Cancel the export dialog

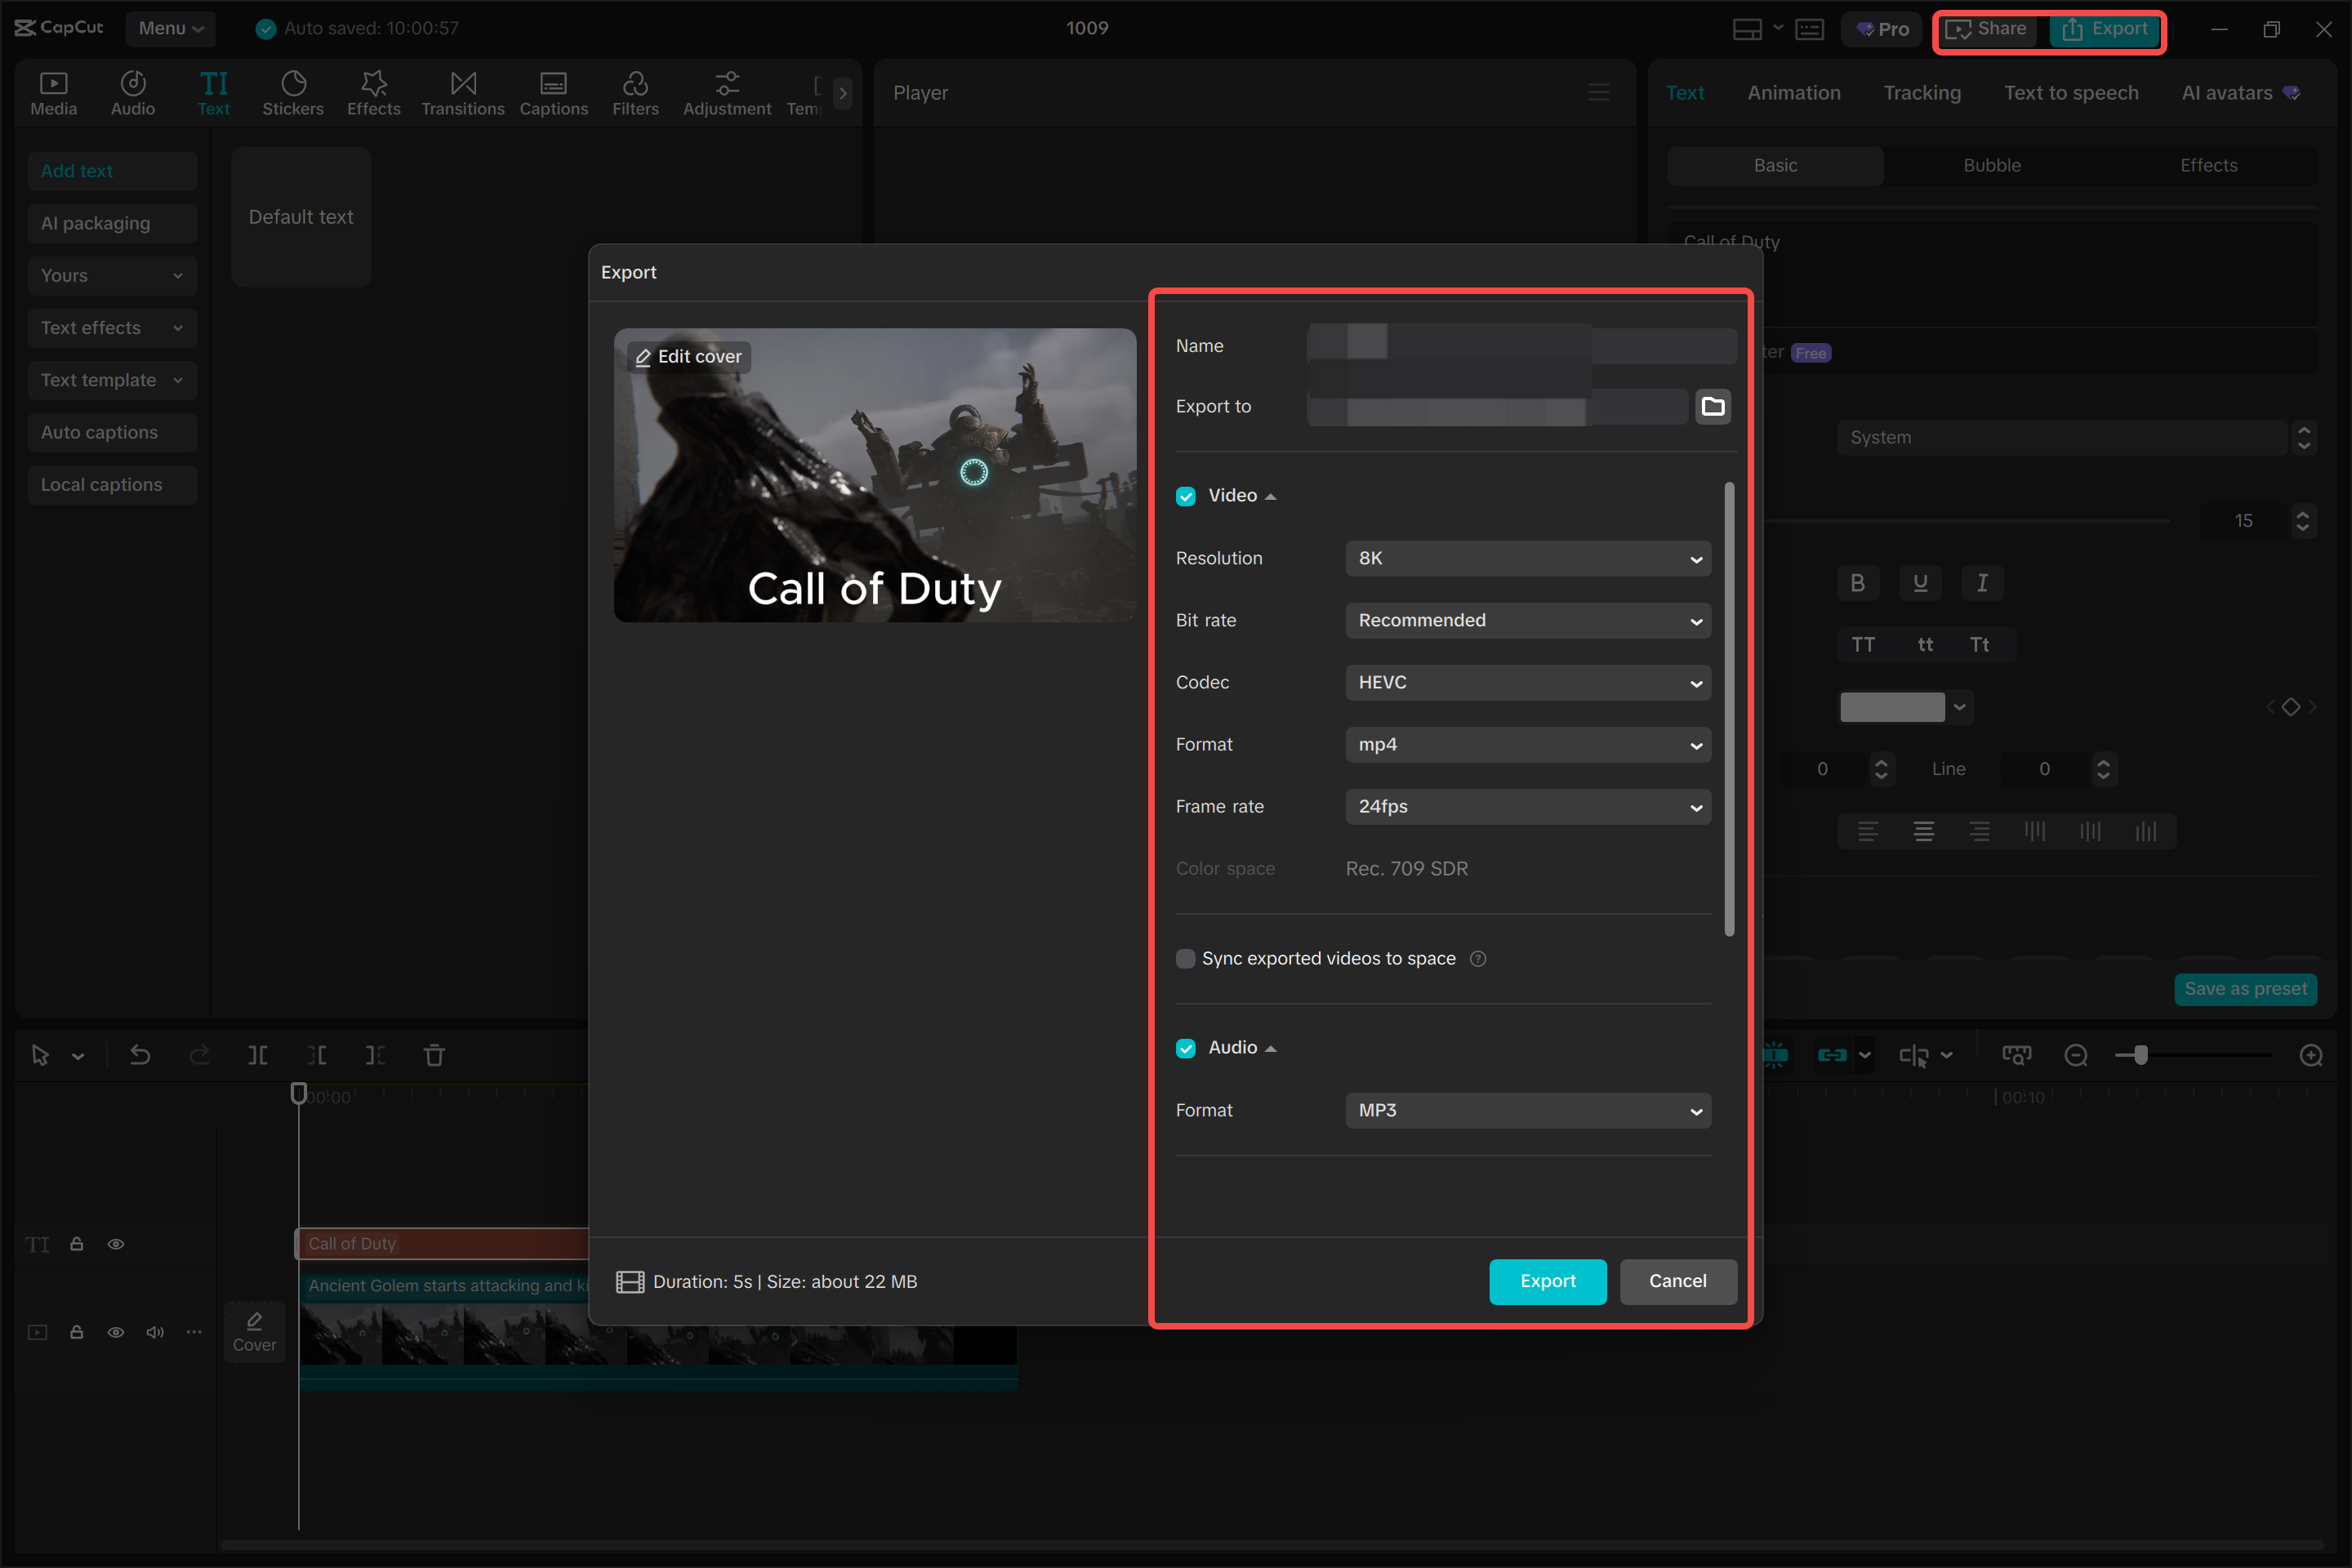(1677, 1281)
